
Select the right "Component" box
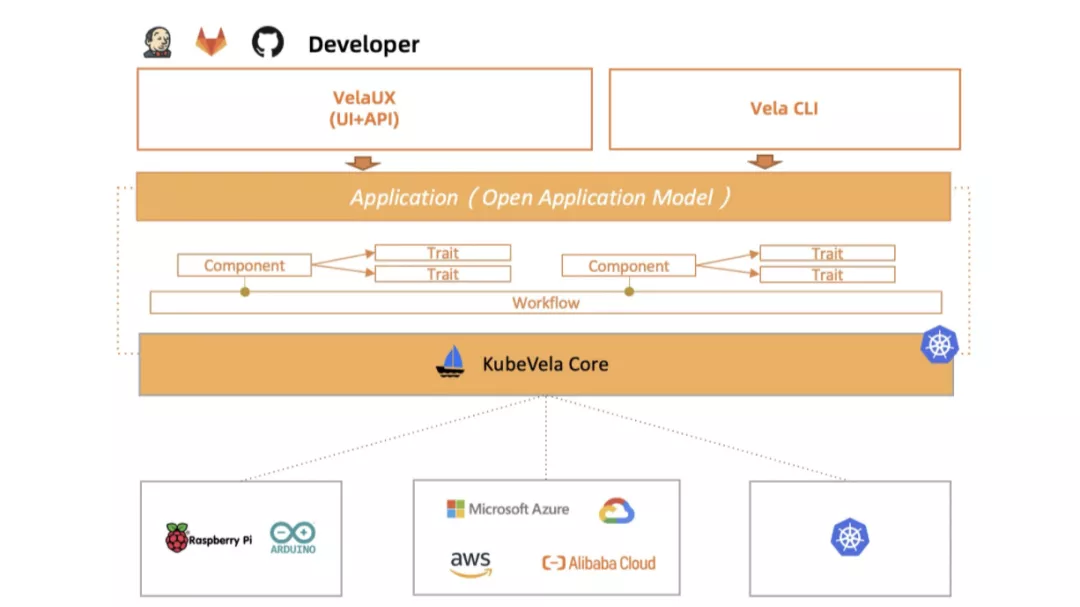click(x=629, y=266)
